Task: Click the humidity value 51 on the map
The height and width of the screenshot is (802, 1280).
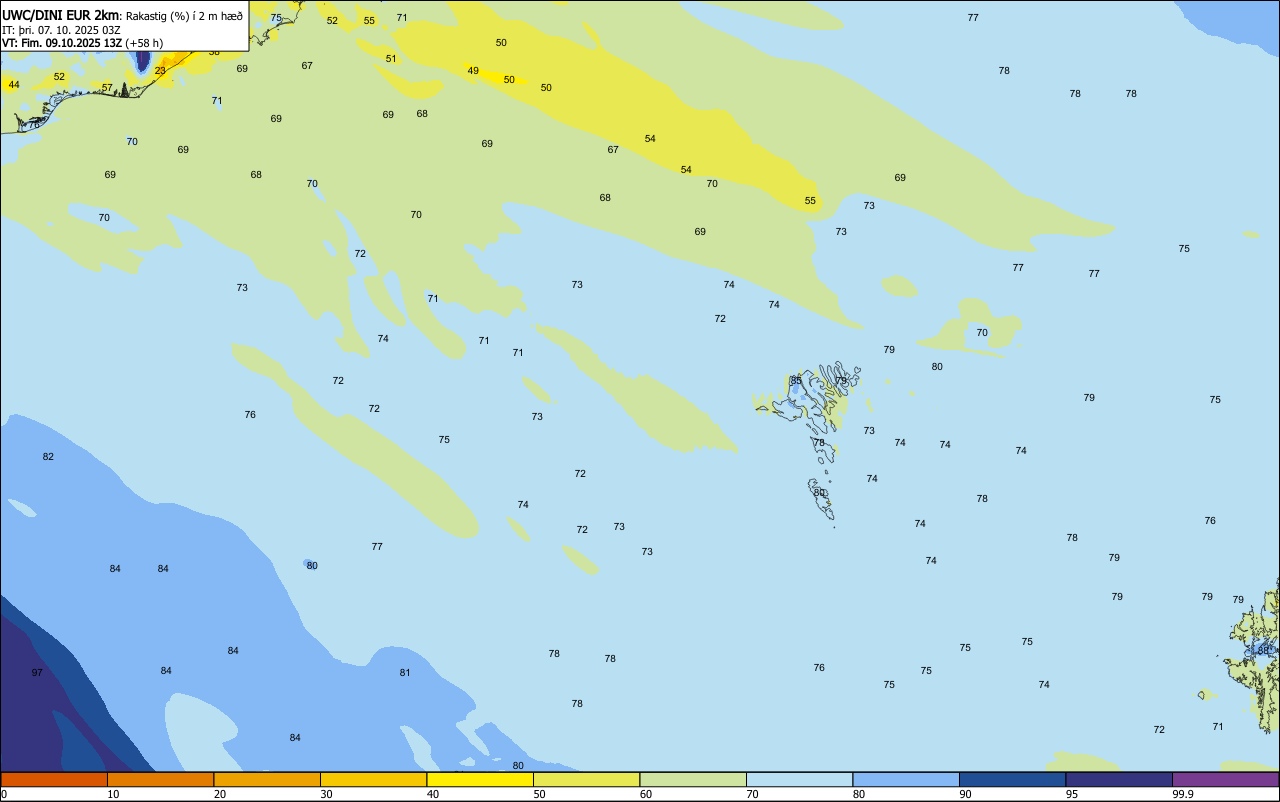Action: click(x=391, y=59)
